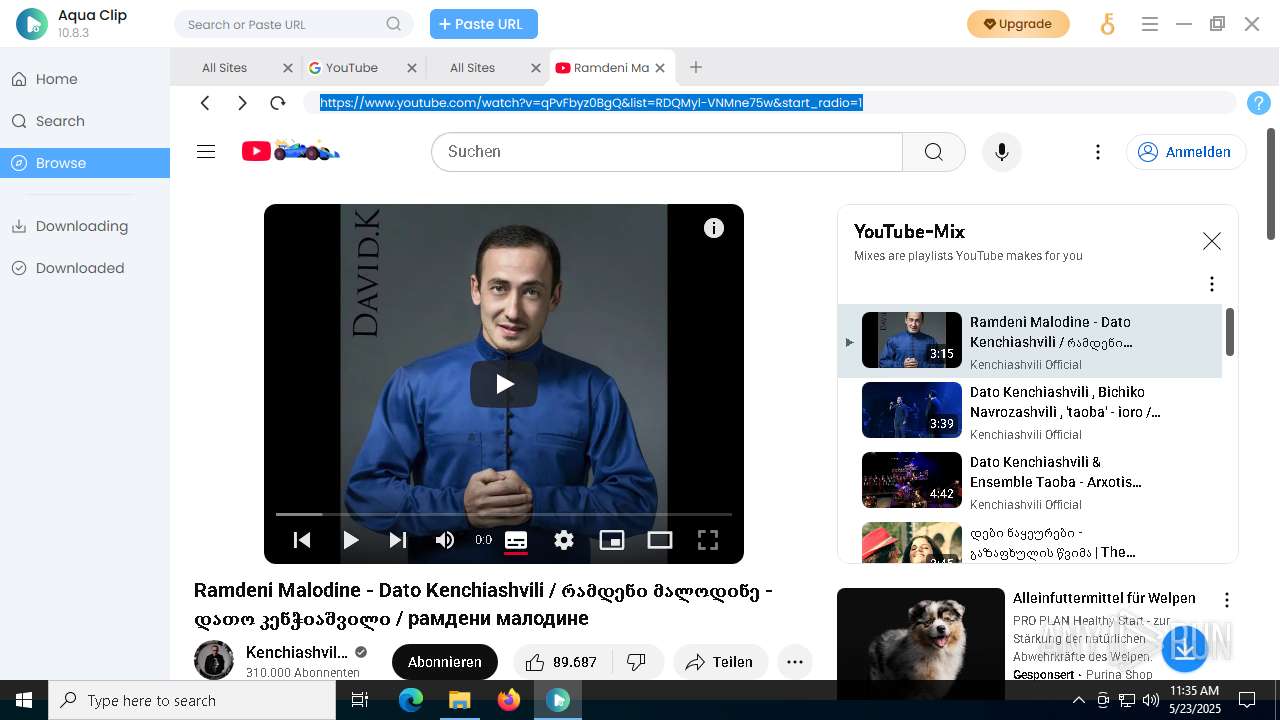The image size is (1280, 720).
Task: Click the Anmelden sign-in button
Action: pos(1186,152)
